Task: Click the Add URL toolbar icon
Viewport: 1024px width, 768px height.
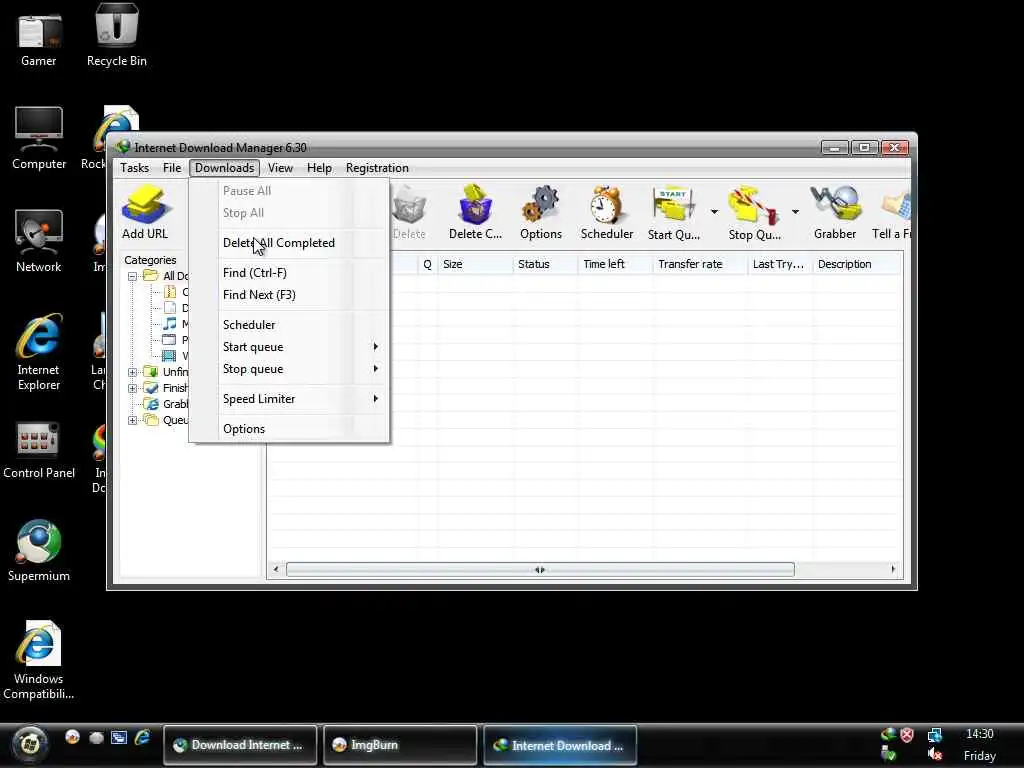Action: point(144,212)
